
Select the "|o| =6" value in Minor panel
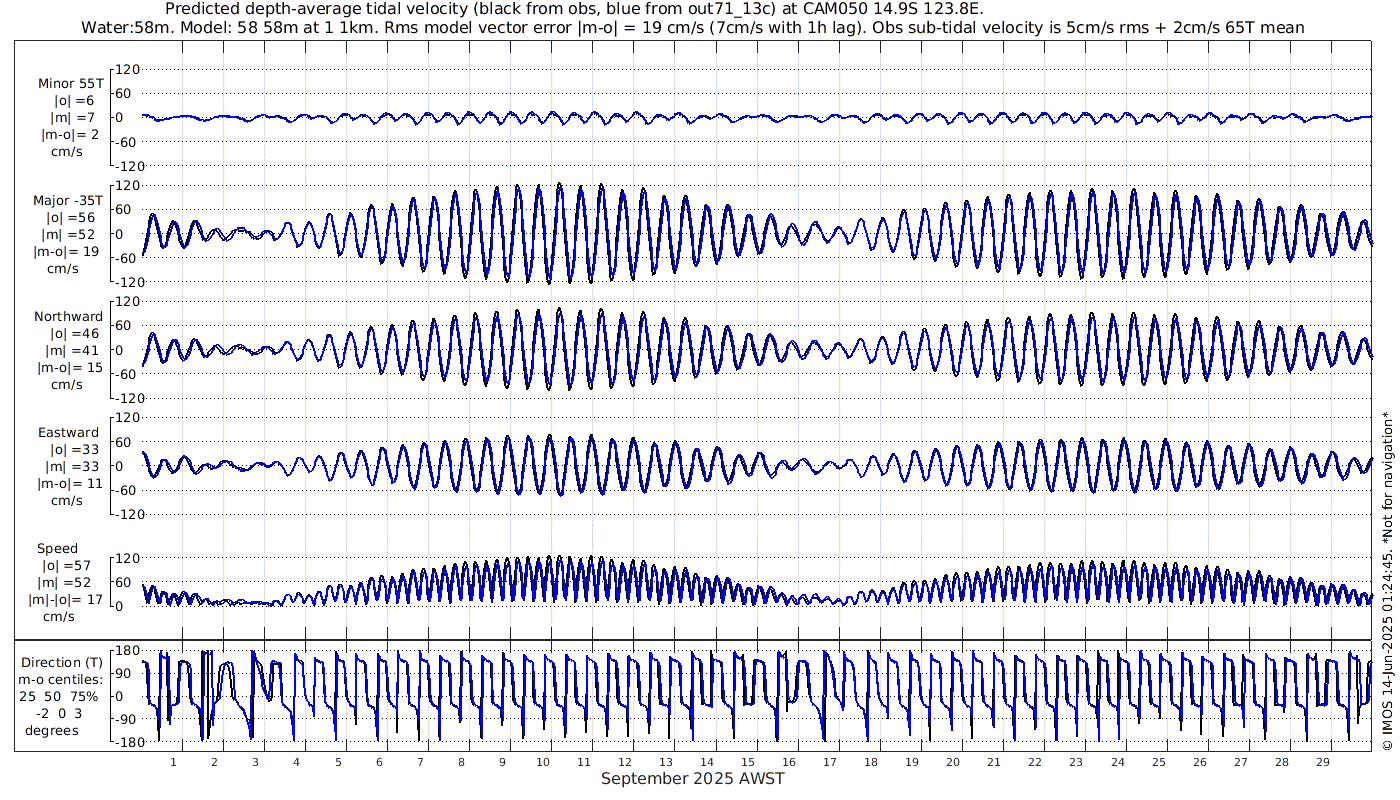(x=74, y=100)
